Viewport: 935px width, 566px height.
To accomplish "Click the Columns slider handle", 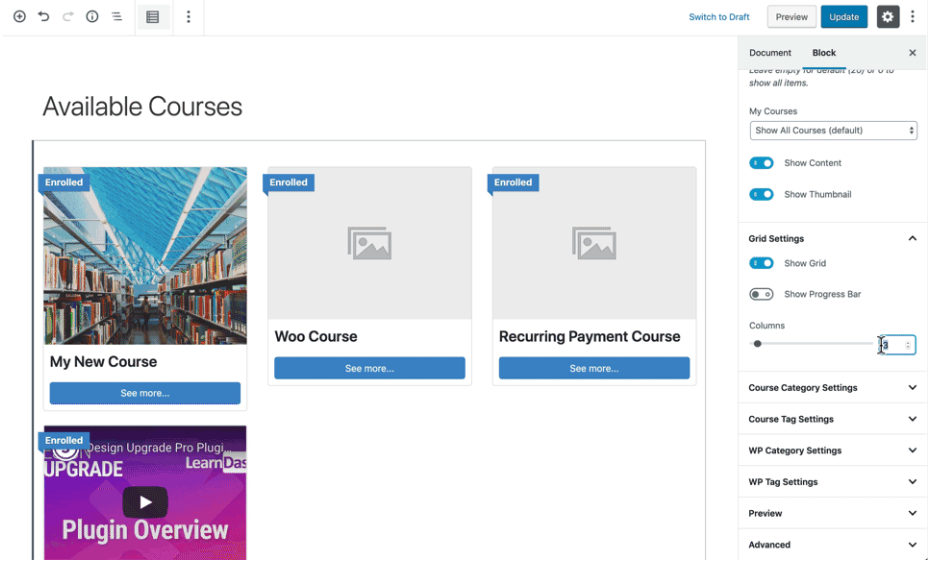I will pyautogui.click(x=757, y=344).
